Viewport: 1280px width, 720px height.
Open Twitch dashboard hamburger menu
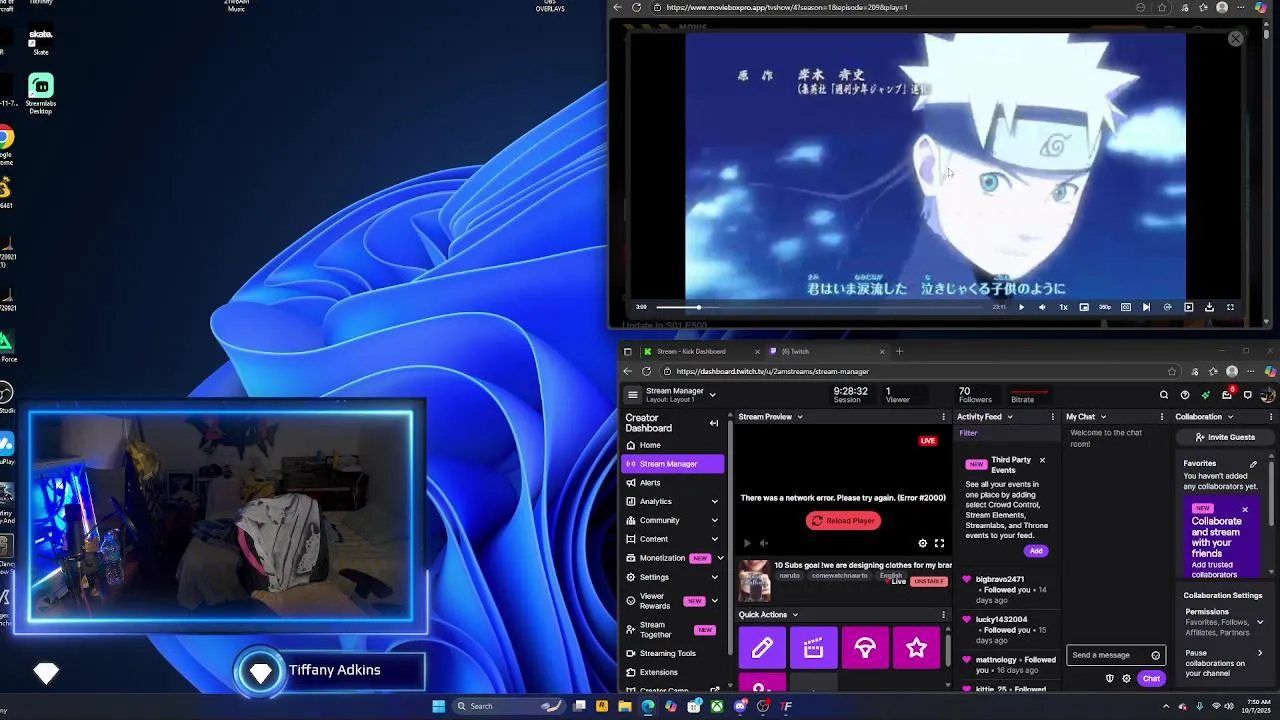[x=632, y=395]
